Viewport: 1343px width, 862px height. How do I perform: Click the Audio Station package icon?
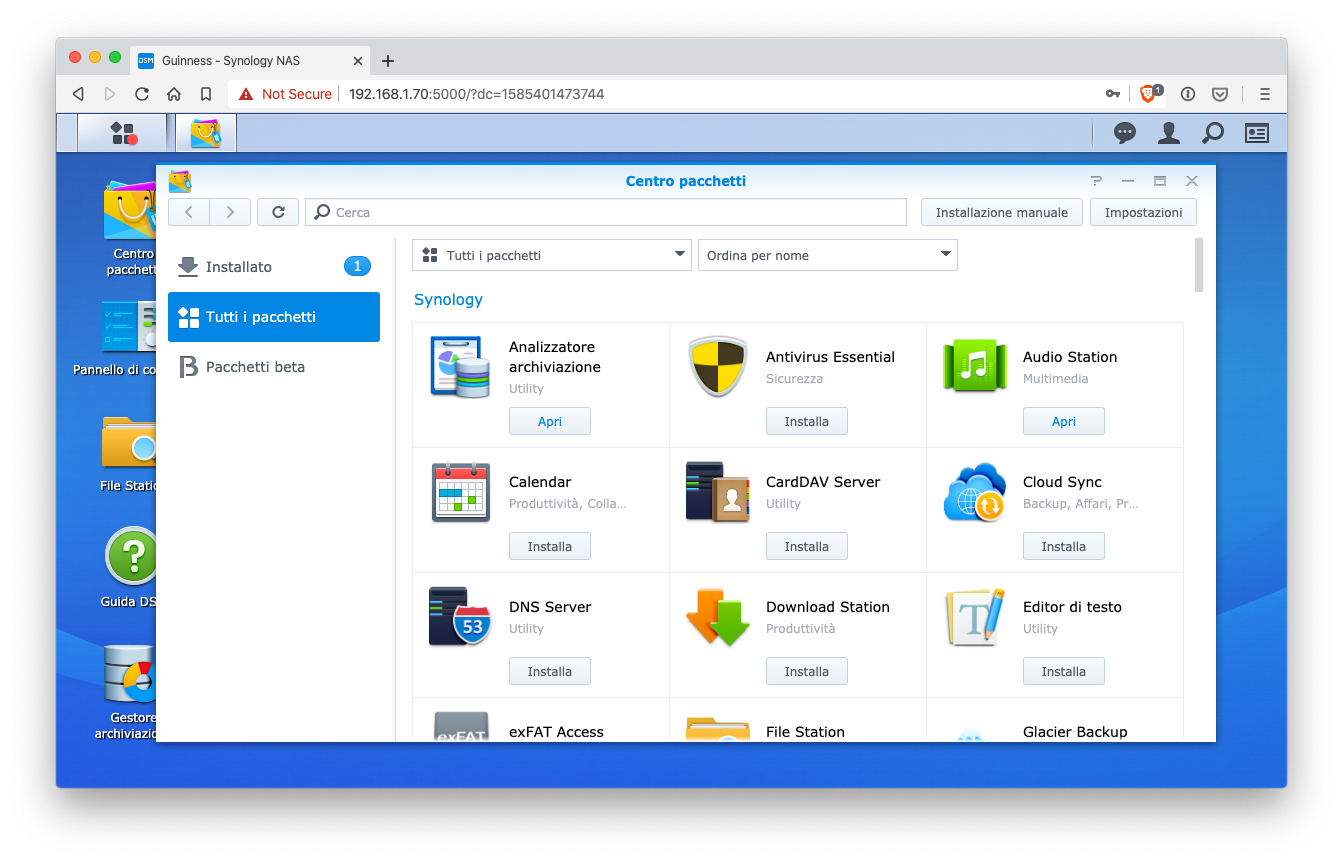click(975, 367)
